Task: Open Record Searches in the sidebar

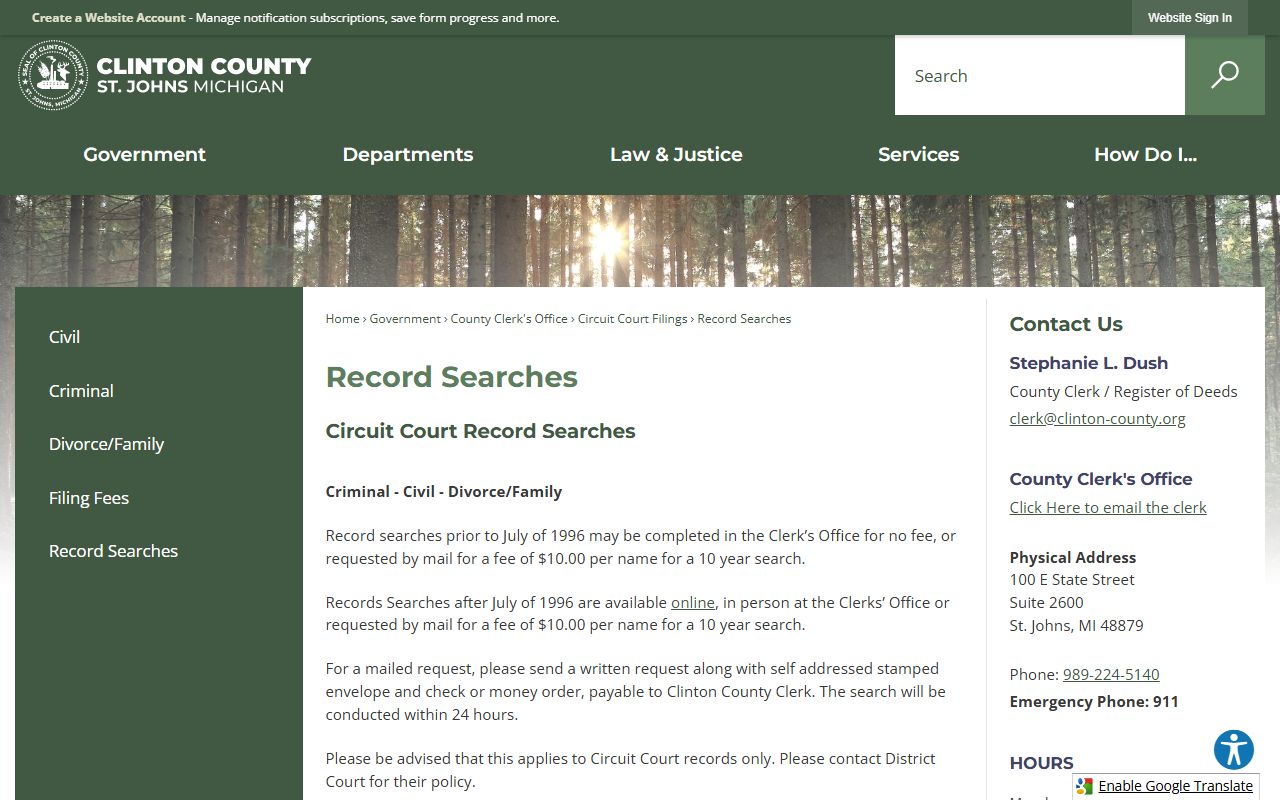Action: point(113,551)
